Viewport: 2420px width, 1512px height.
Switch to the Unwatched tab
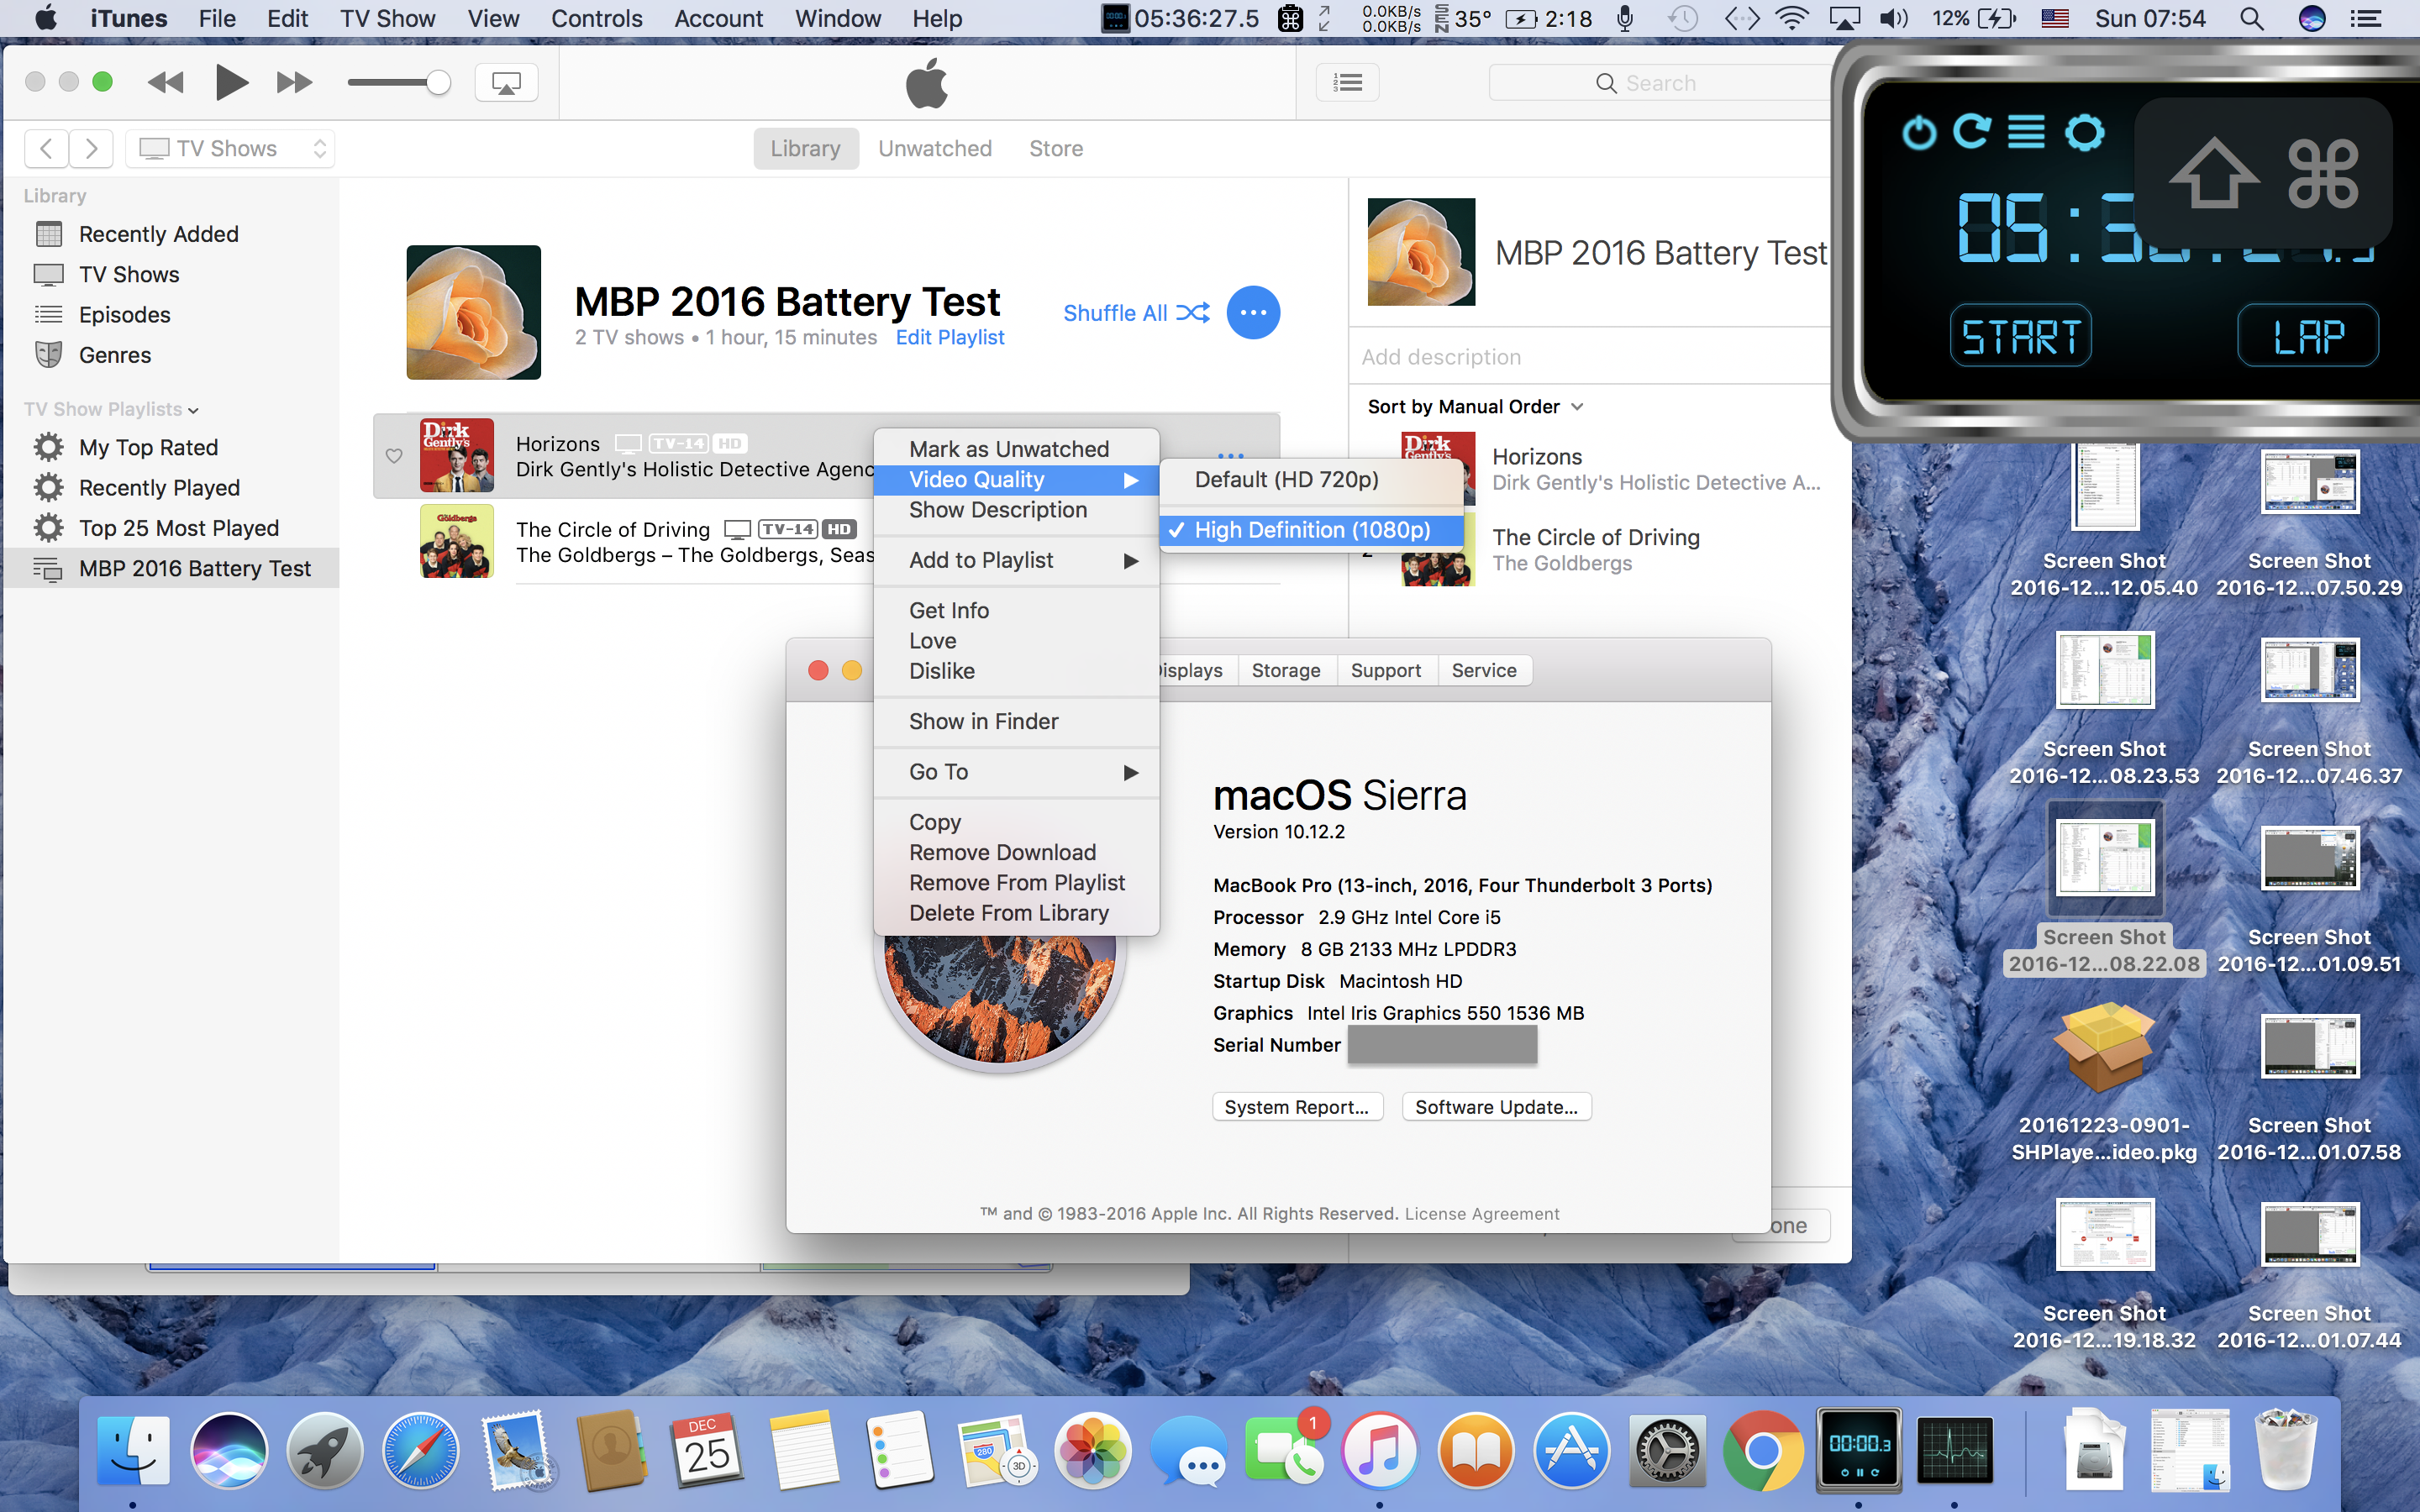coord(934,149)
